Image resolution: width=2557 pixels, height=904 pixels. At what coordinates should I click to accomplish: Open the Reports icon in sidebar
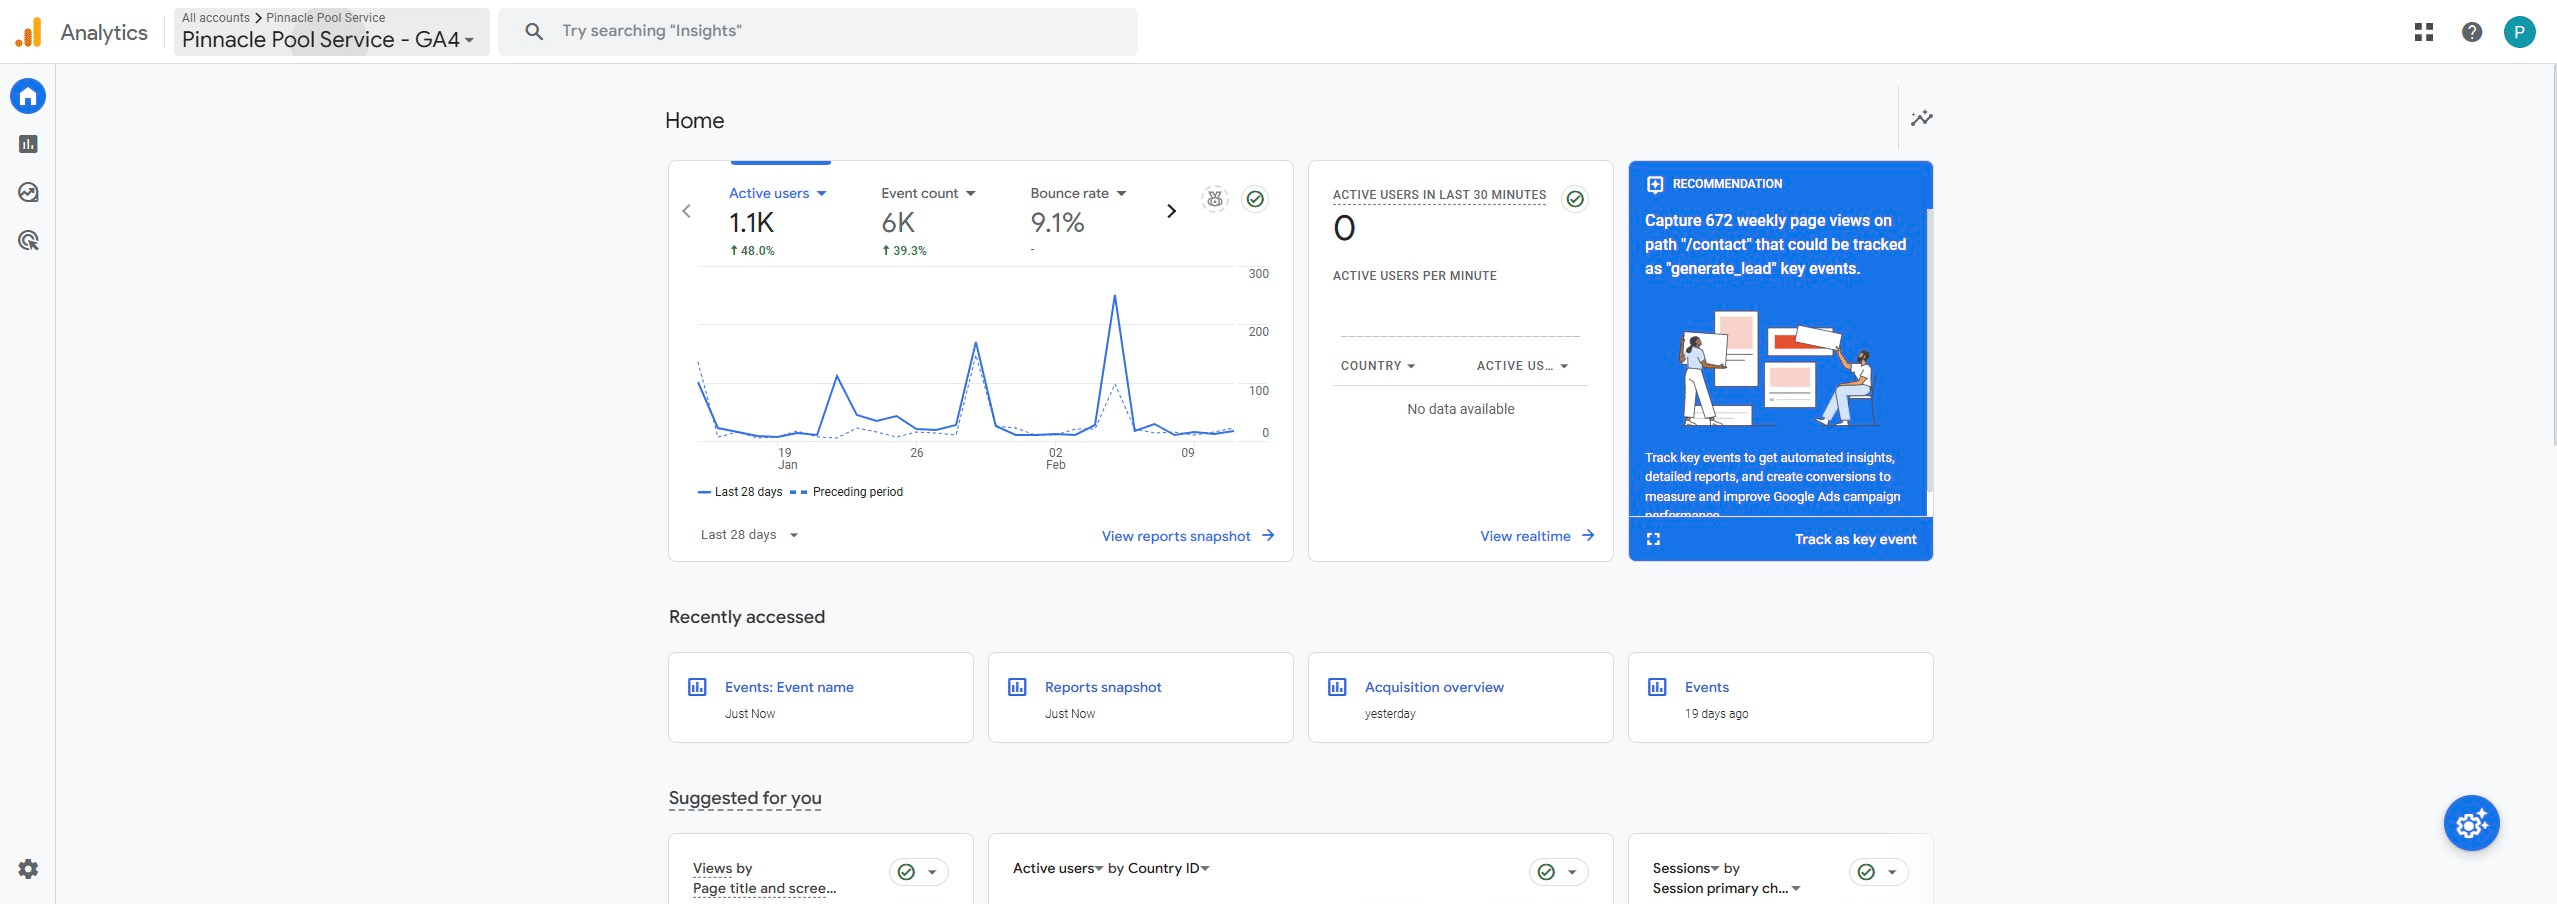click(28, 144)
